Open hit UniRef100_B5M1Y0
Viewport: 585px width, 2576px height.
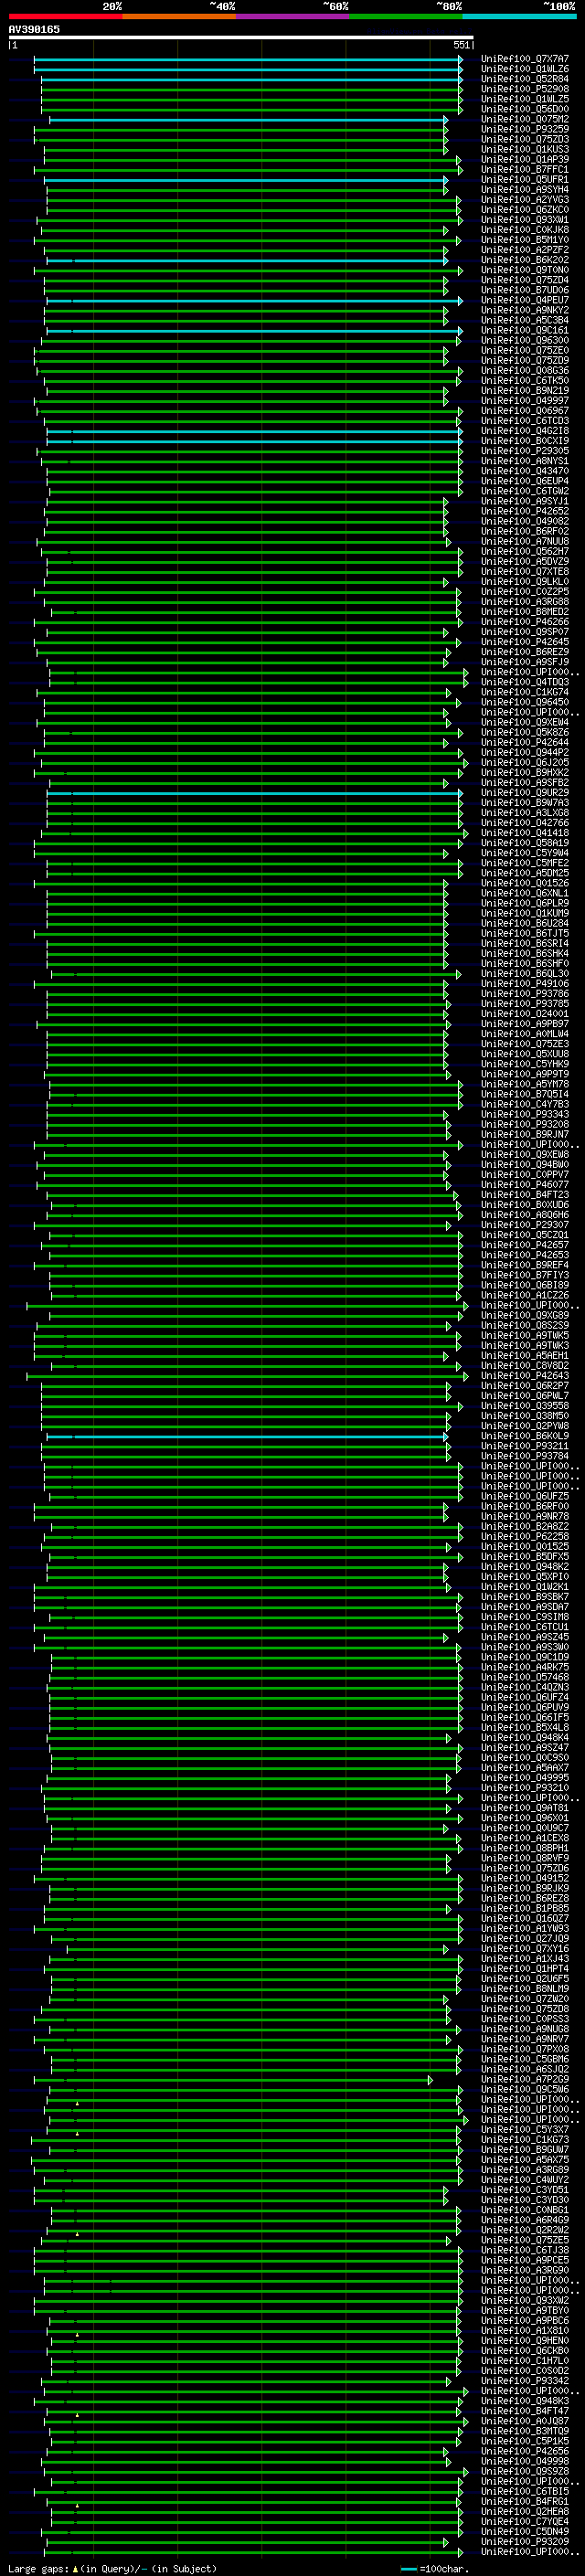point(525,240)
